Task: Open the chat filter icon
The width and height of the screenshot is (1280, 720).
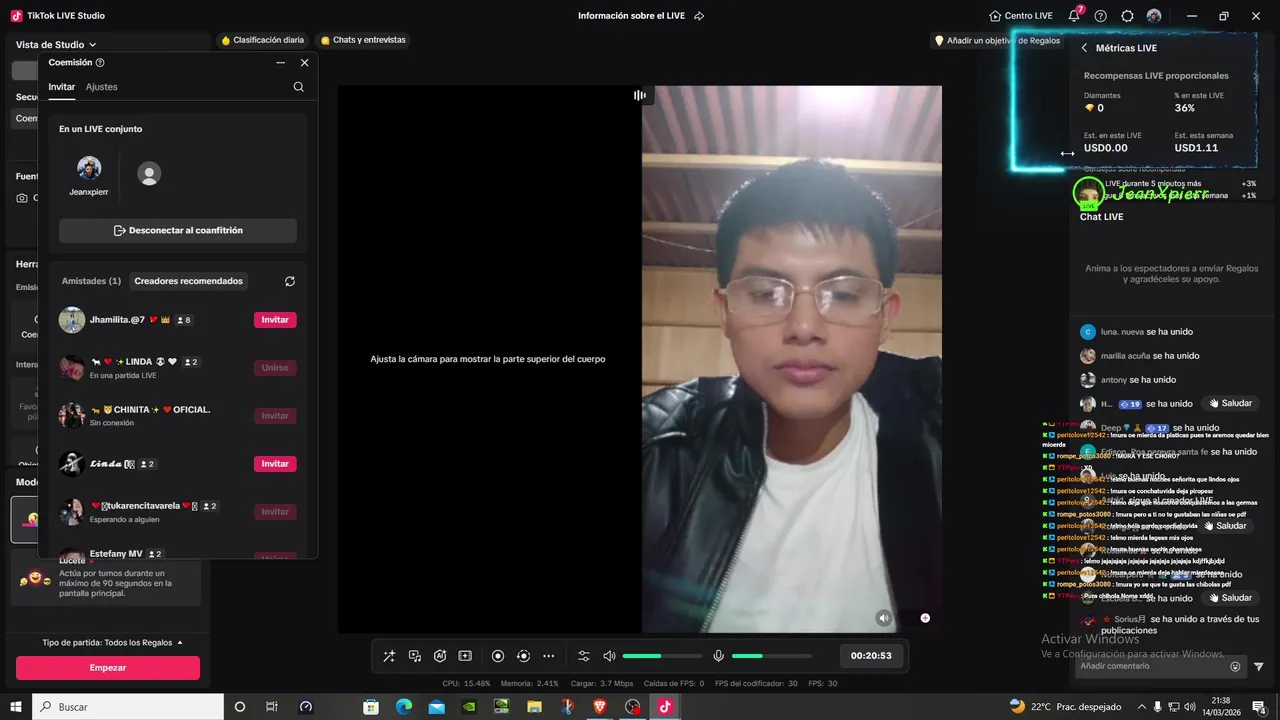Action: tap(1259, 666)
